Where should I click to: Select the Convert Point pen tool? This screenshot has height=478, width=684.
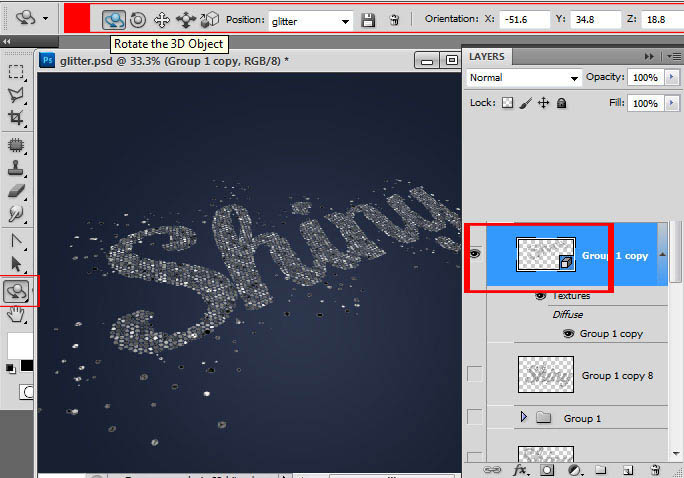click(x=16, y=241)
